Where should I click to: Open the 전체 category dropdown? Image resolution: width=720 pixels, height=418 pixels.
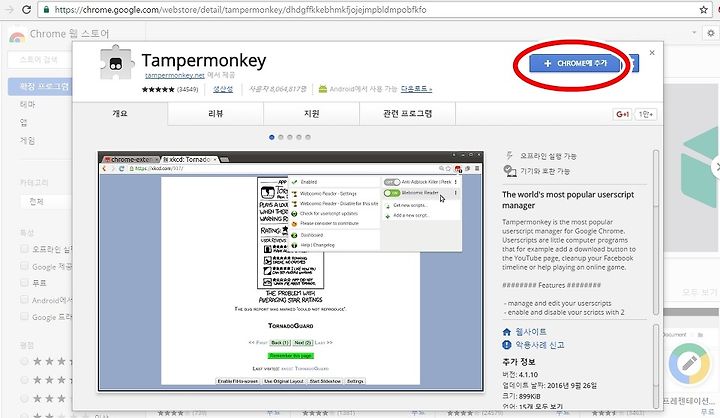pos(46,202)
